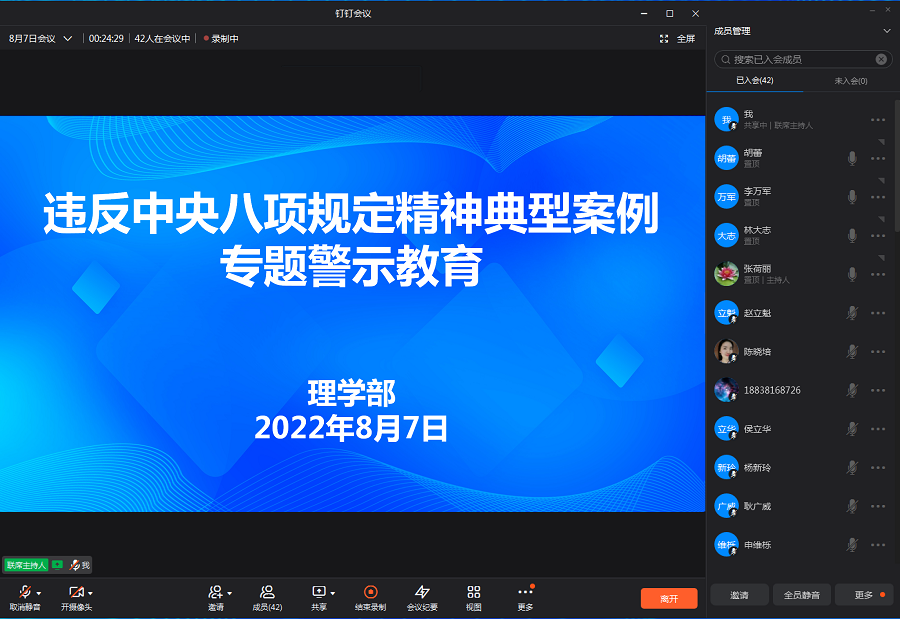Click the 搜索已入会成员 search field
This screenshot has height=619, width=900.
click(800, 59)
